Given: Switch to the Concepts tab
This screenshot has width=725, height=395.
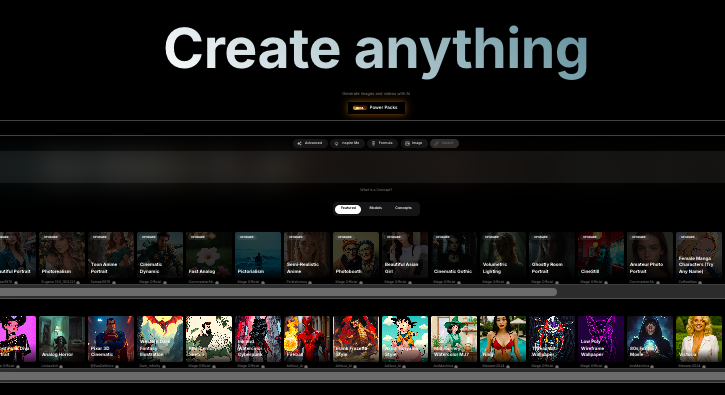Looking at the screenshot, I should (403, 209).
